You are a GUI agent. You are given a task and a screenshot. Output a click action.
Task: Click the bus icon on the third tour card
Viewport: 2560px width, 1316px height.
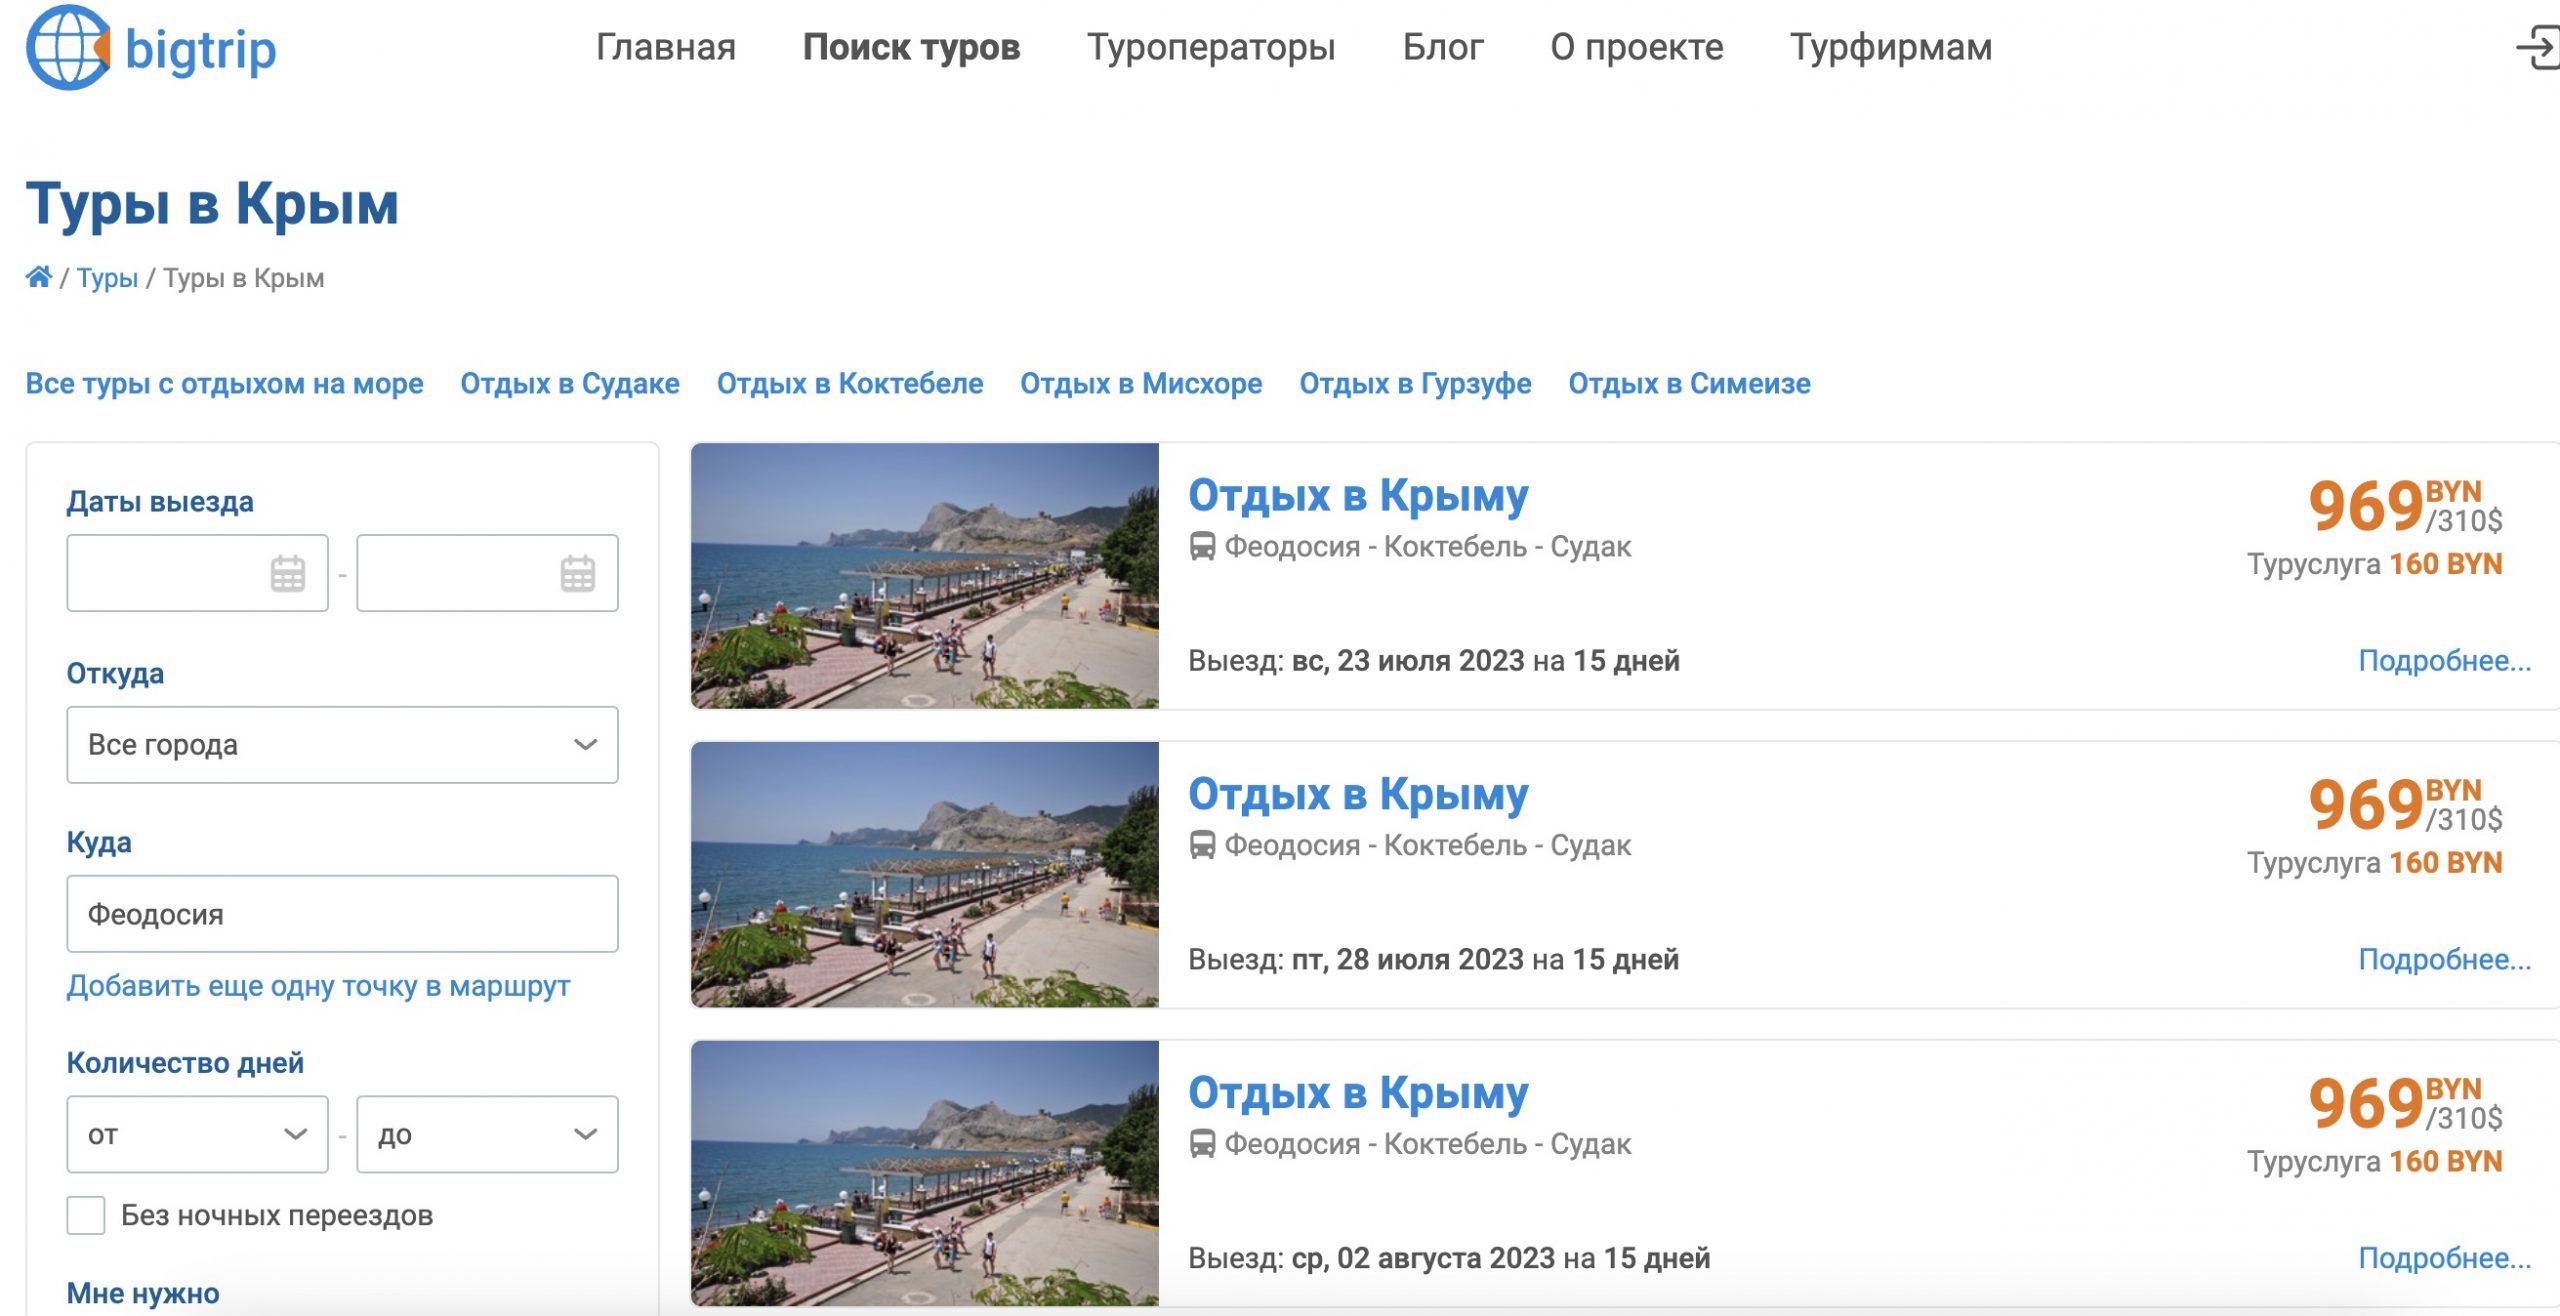1203,1145
